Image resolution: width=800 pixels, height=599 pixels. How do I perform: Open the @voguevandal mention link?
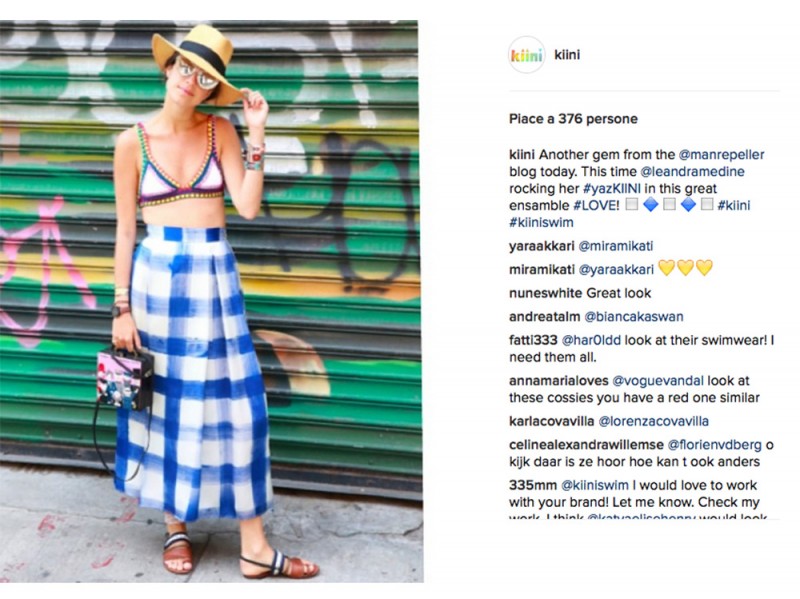coord(658,381)
